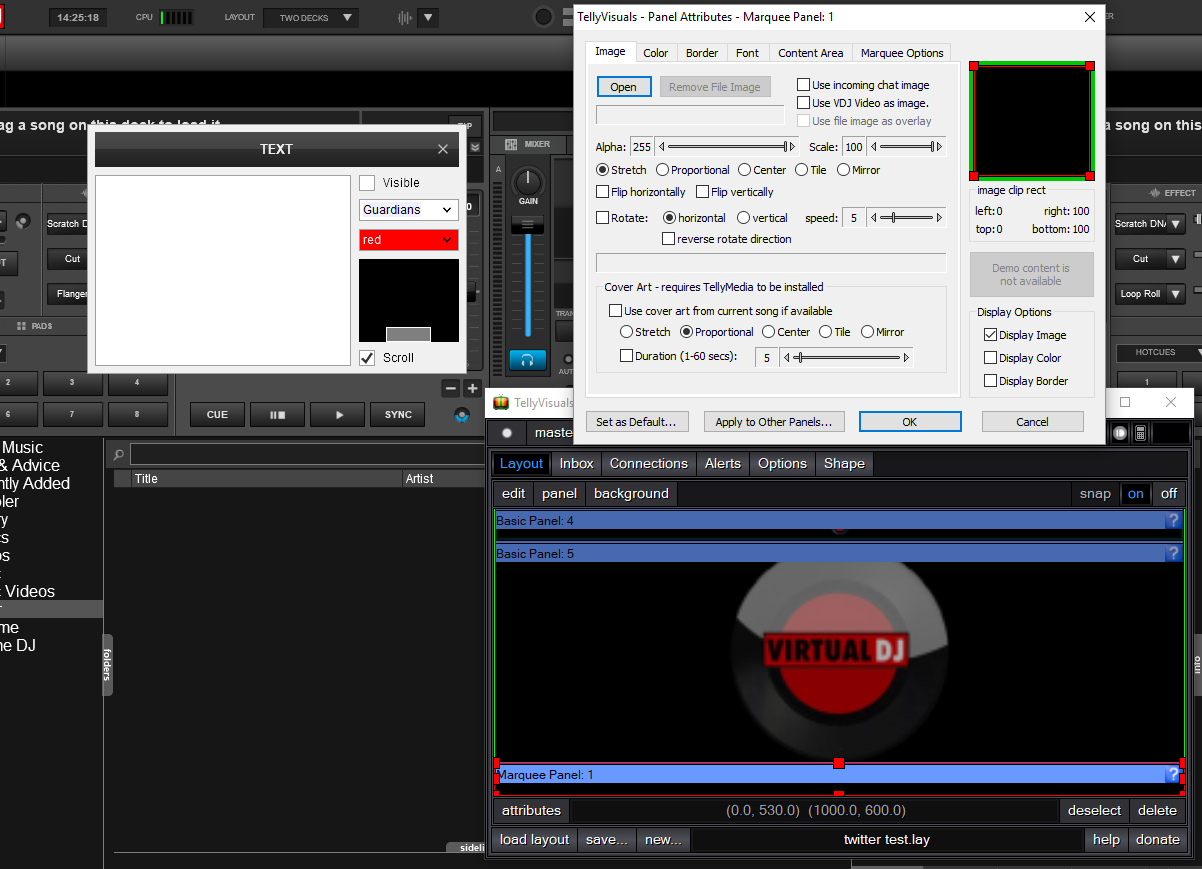This screenshot has width=1202, height=869.
Task: Click the TellyVisuals app logo icon
Action: pyautogui.click(x=502, y=403)
